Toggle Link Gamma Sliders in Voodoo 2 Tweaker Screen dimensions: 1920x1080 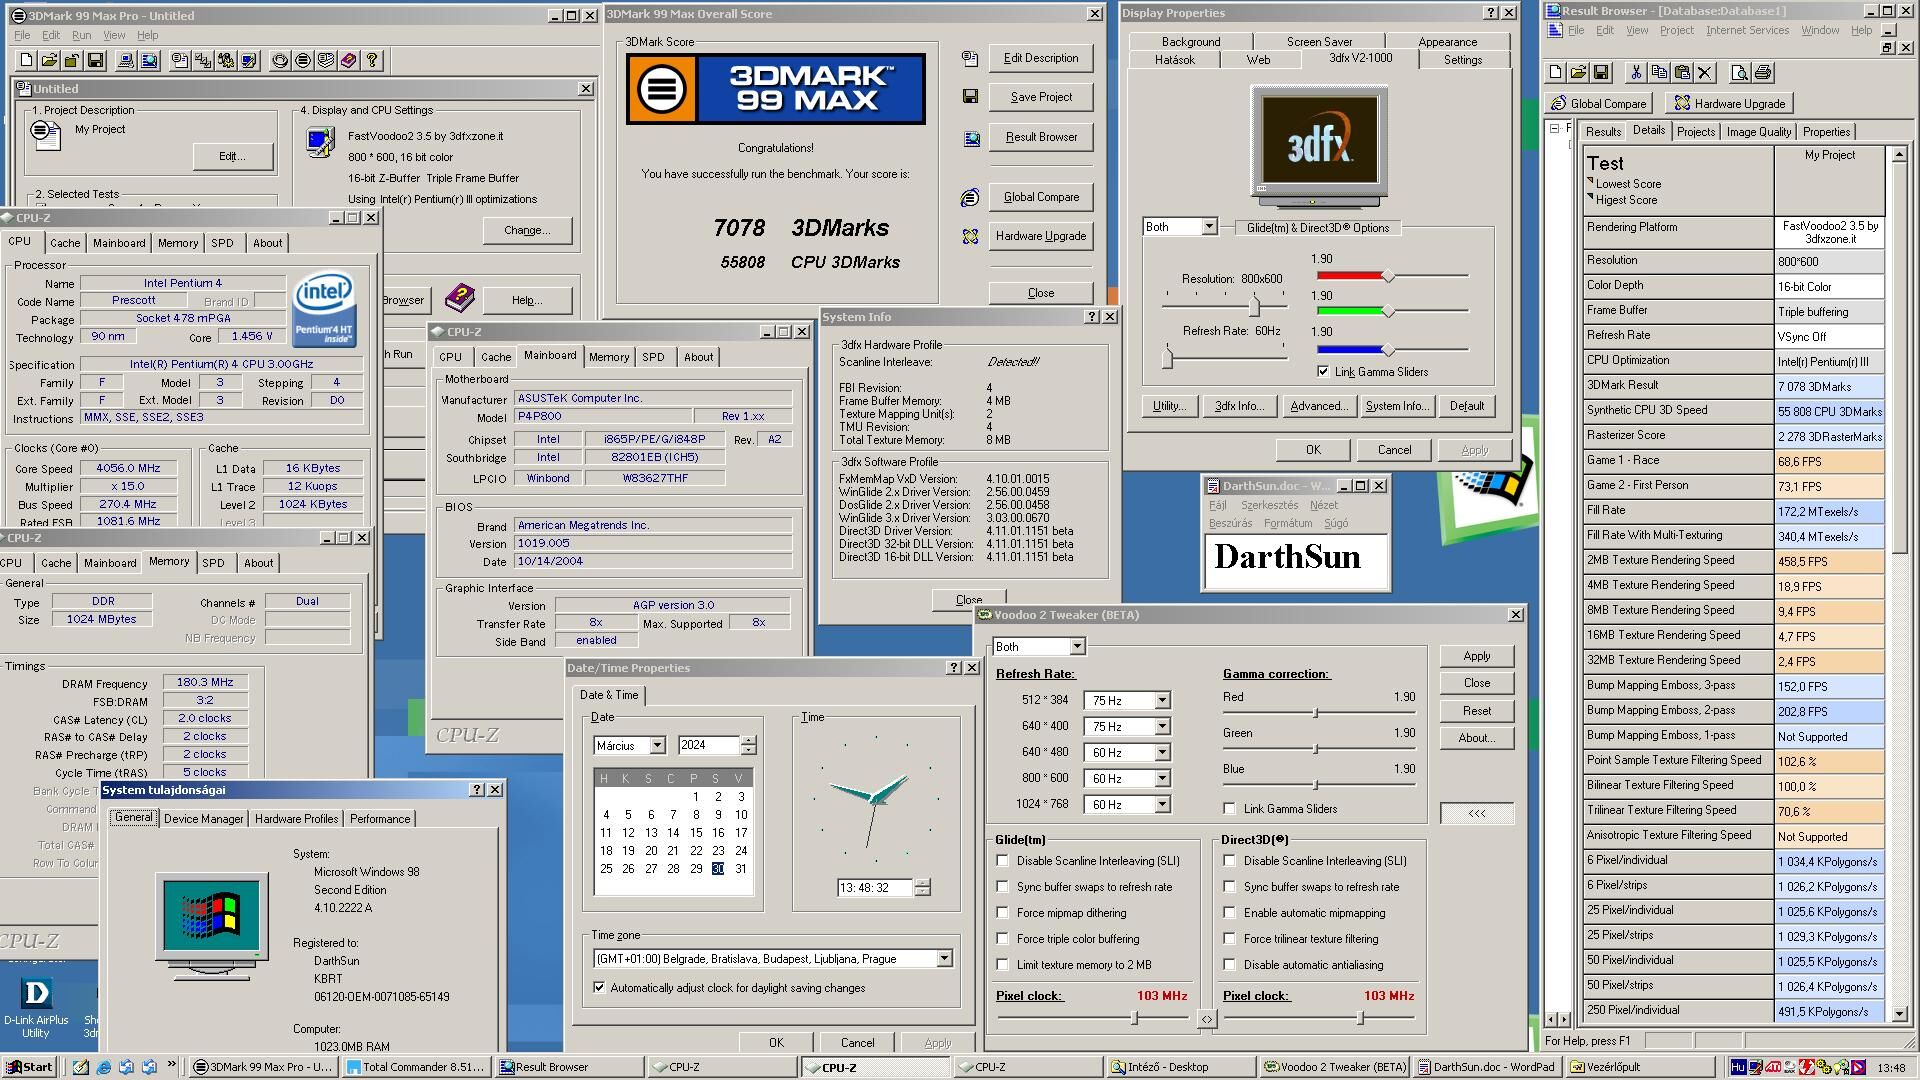(x=1229, y=809)
